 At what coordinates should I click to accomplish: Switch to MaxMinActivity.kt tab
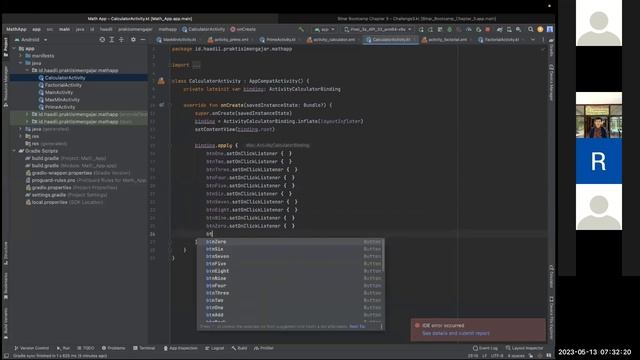click(176, 40)
